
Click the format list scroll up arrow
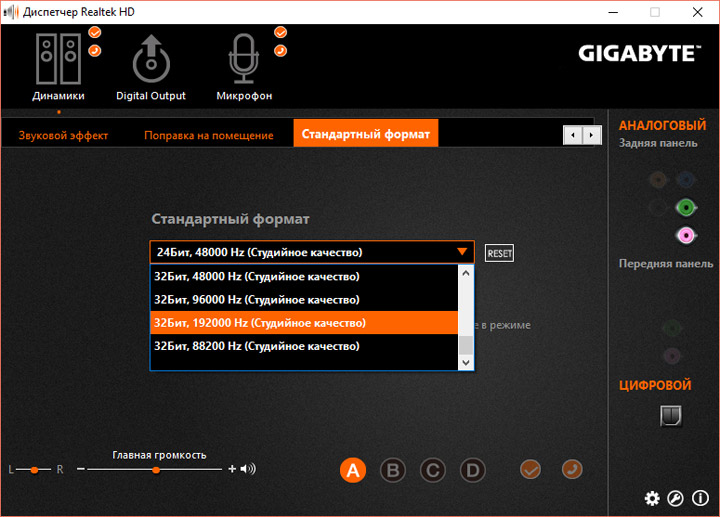466,273
